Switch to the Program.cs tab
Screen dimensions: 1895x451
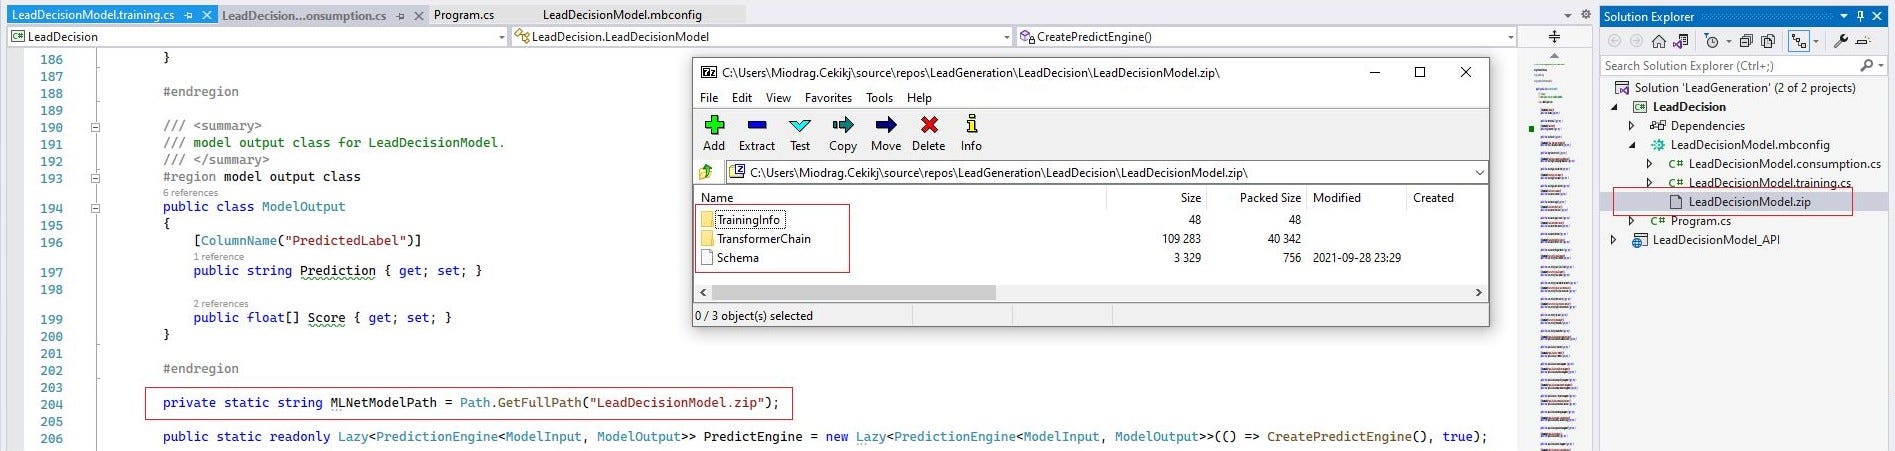(x=464, y=15)
